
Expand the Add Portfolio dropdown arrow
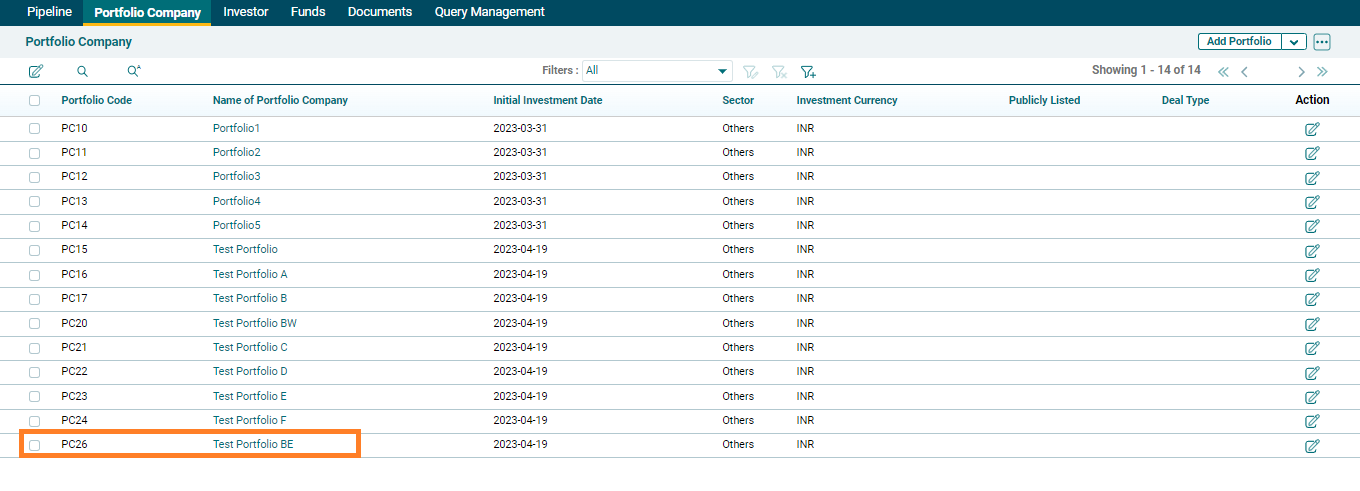[x=1294, y=42]
